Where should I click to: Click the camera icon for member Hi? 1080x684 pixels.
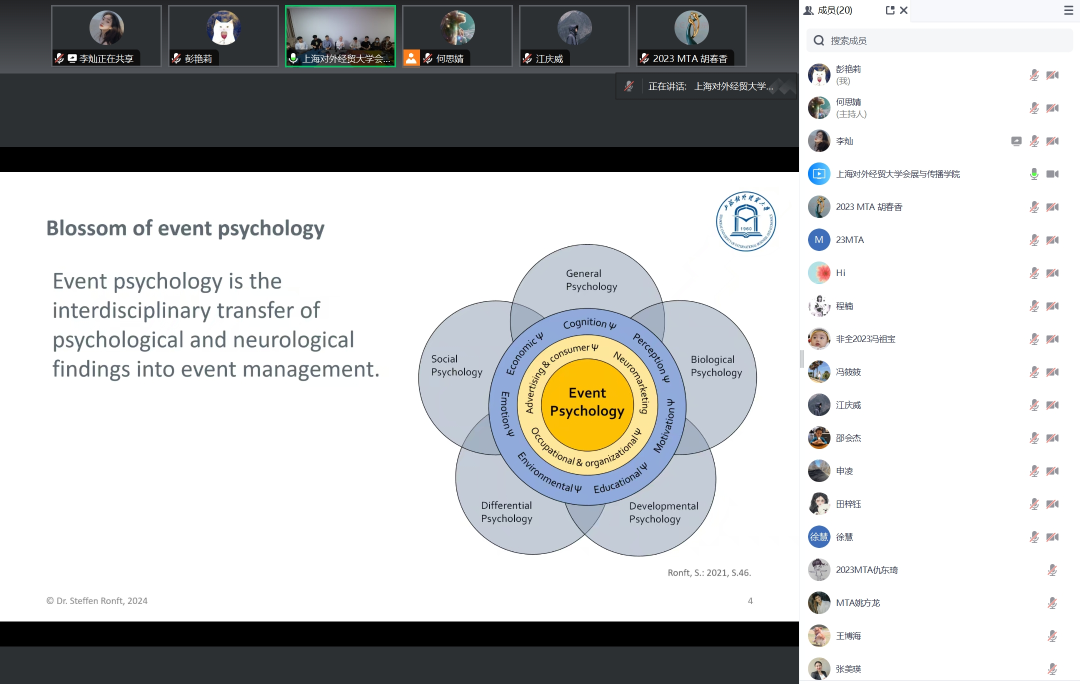tap(1052, 273)
